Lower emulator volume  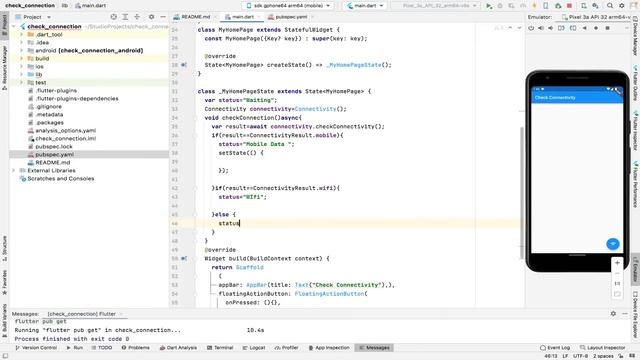point(551,28)
